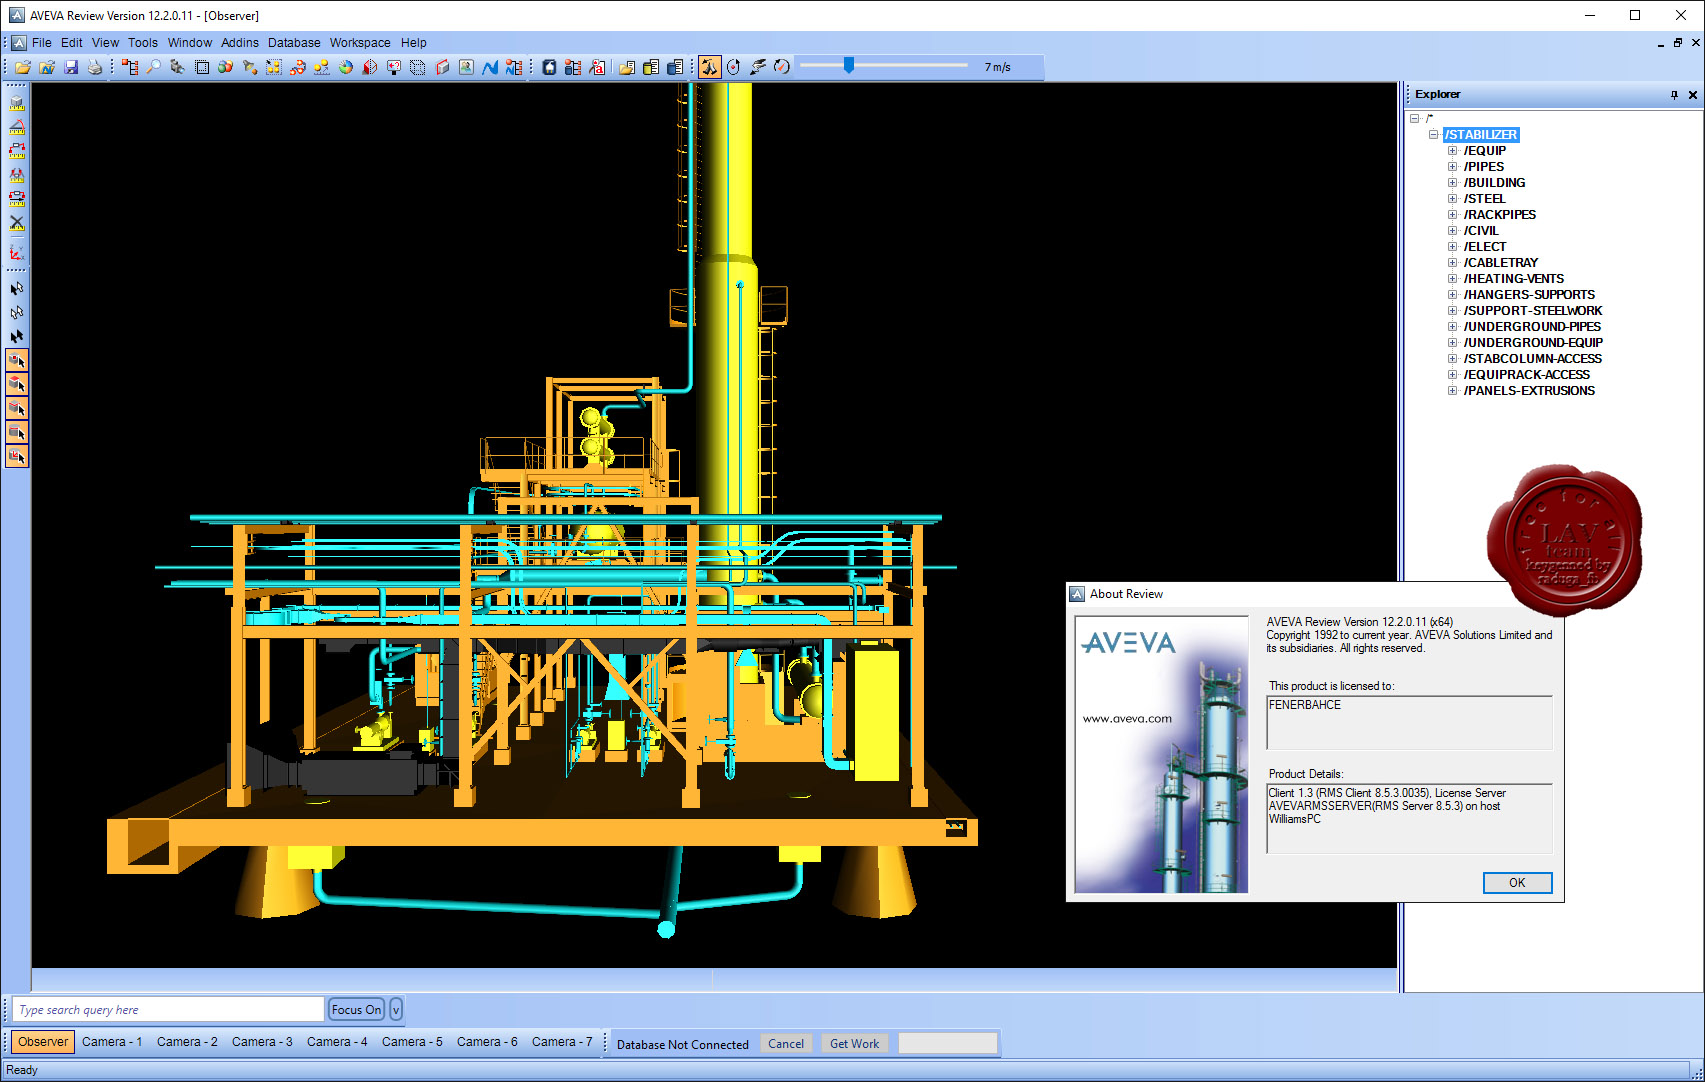Click the magnifying glass search icon
This screenshot has height=1082, width=1705.
coord(154,67)
